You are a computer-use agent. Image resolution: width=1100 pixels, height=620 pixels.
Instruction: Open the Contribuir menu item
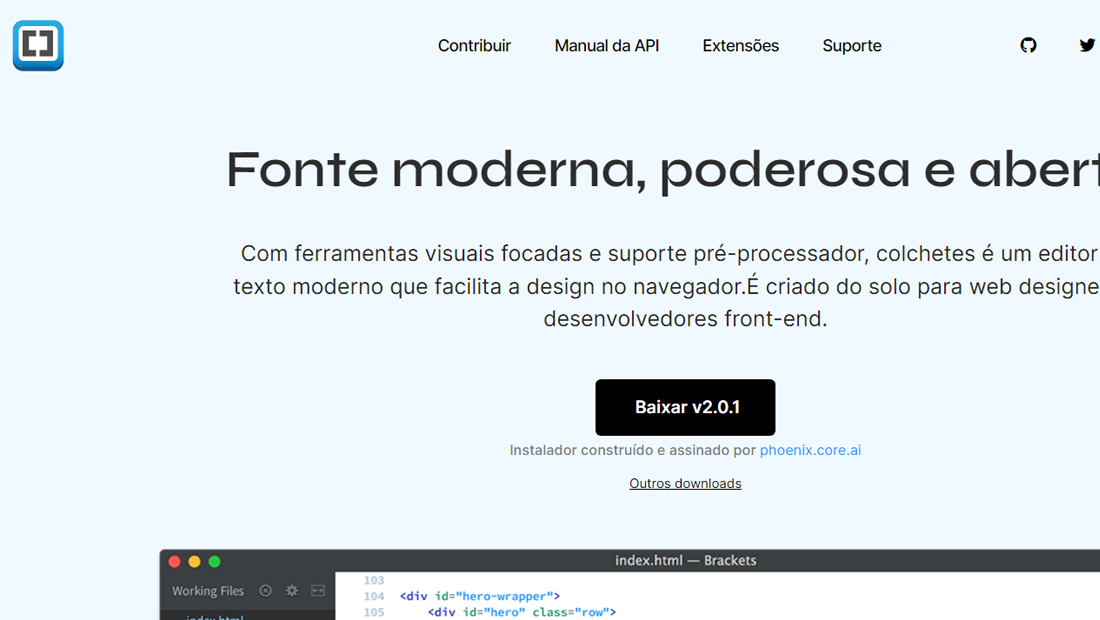pyautogui.click(x=474, y=46)
